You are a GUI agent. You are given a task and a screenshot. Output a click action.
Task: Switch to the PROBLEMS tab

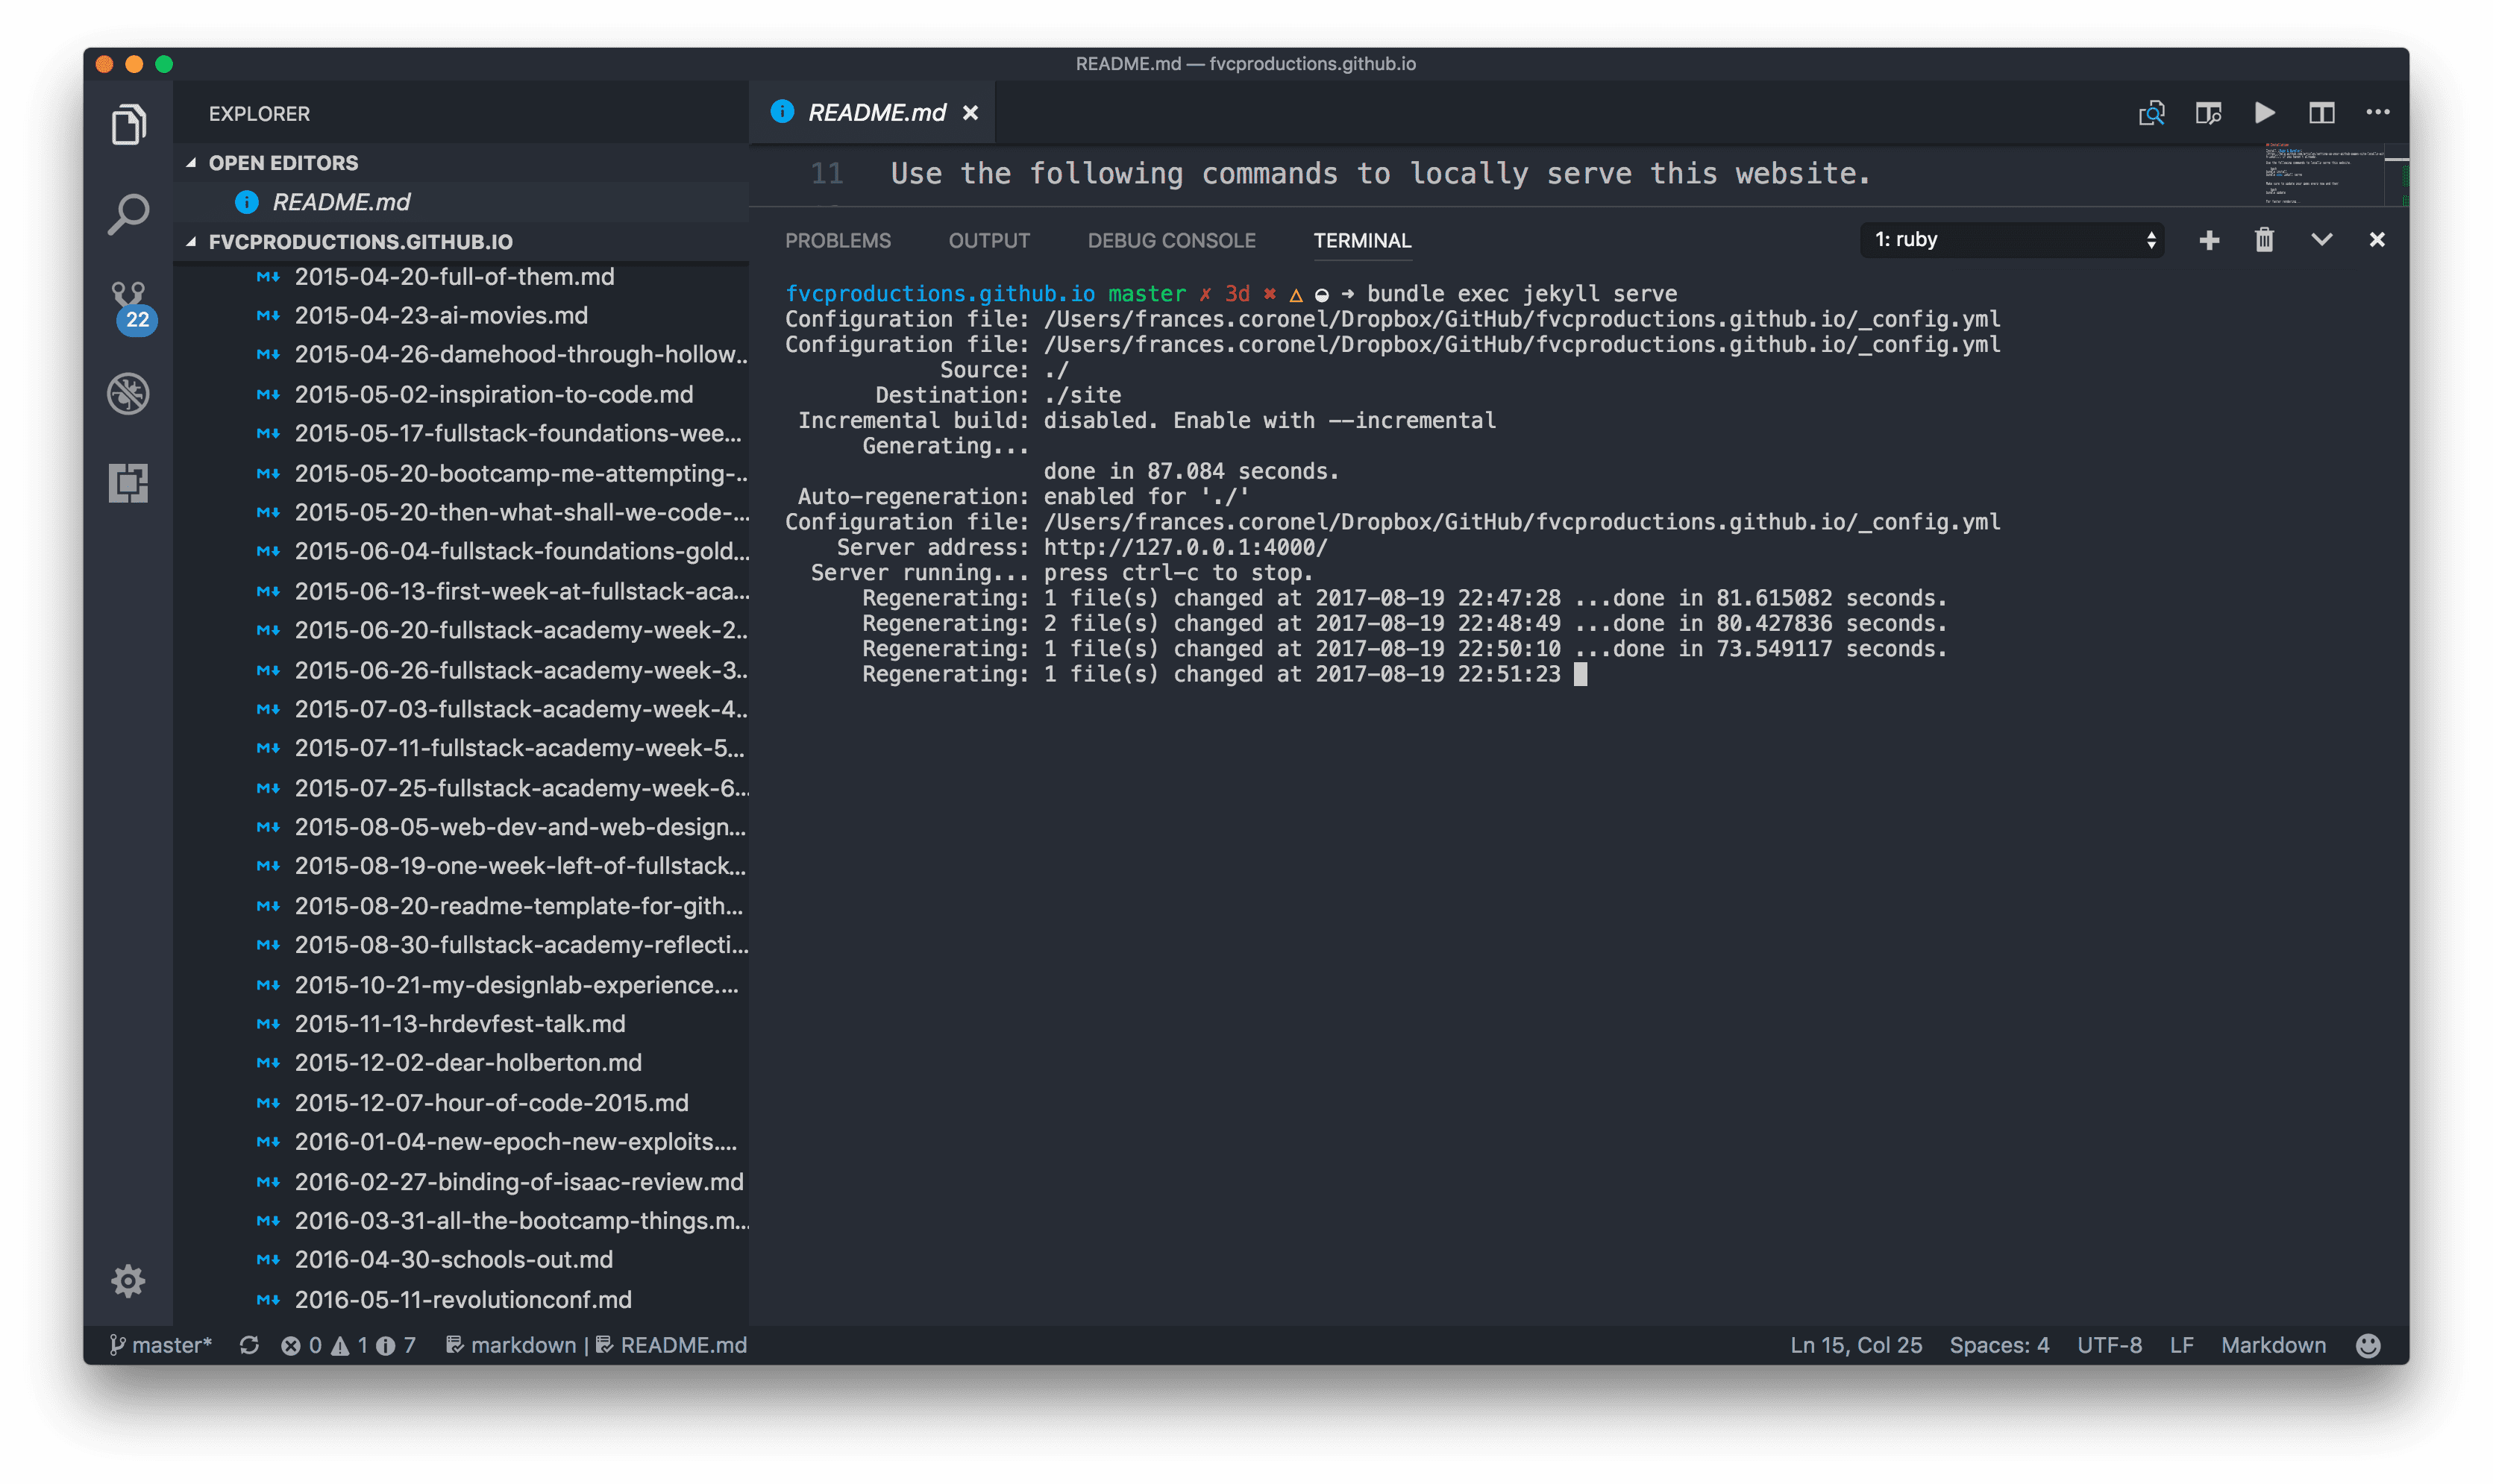pyautogui.click(x=837, y=241)
